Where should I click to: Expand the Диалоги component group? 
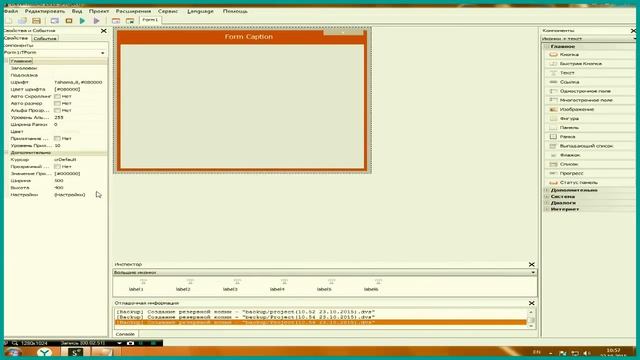coord(547,203)
